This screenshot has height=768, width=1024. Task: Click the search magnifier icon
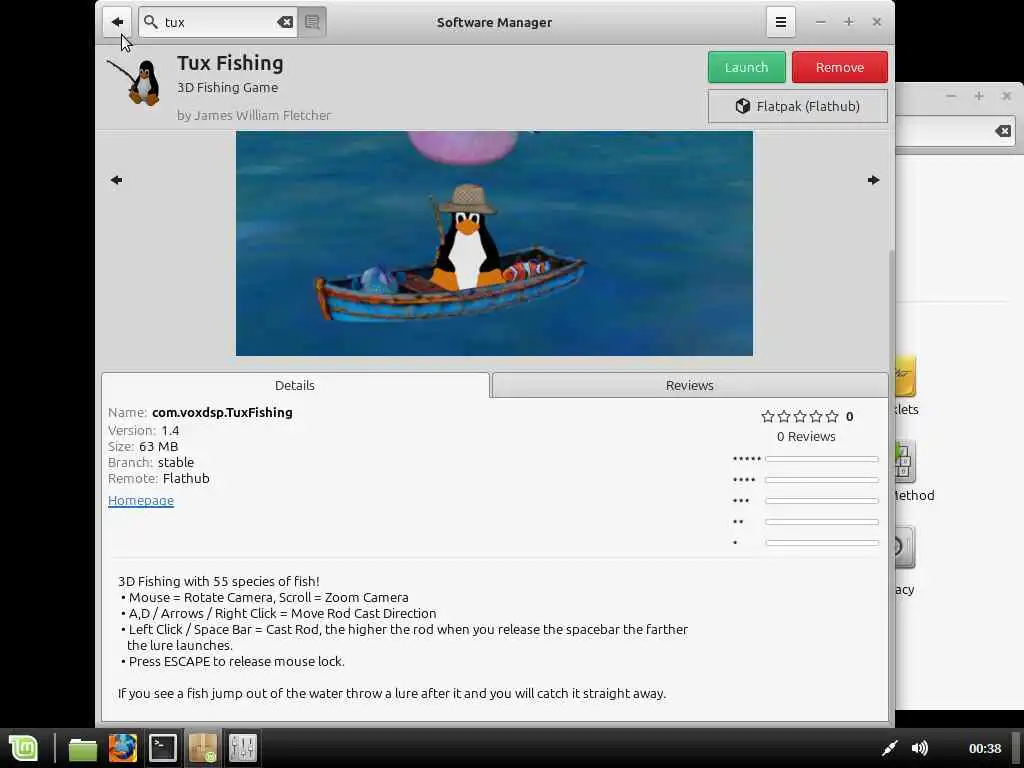(x=150, y=22)
